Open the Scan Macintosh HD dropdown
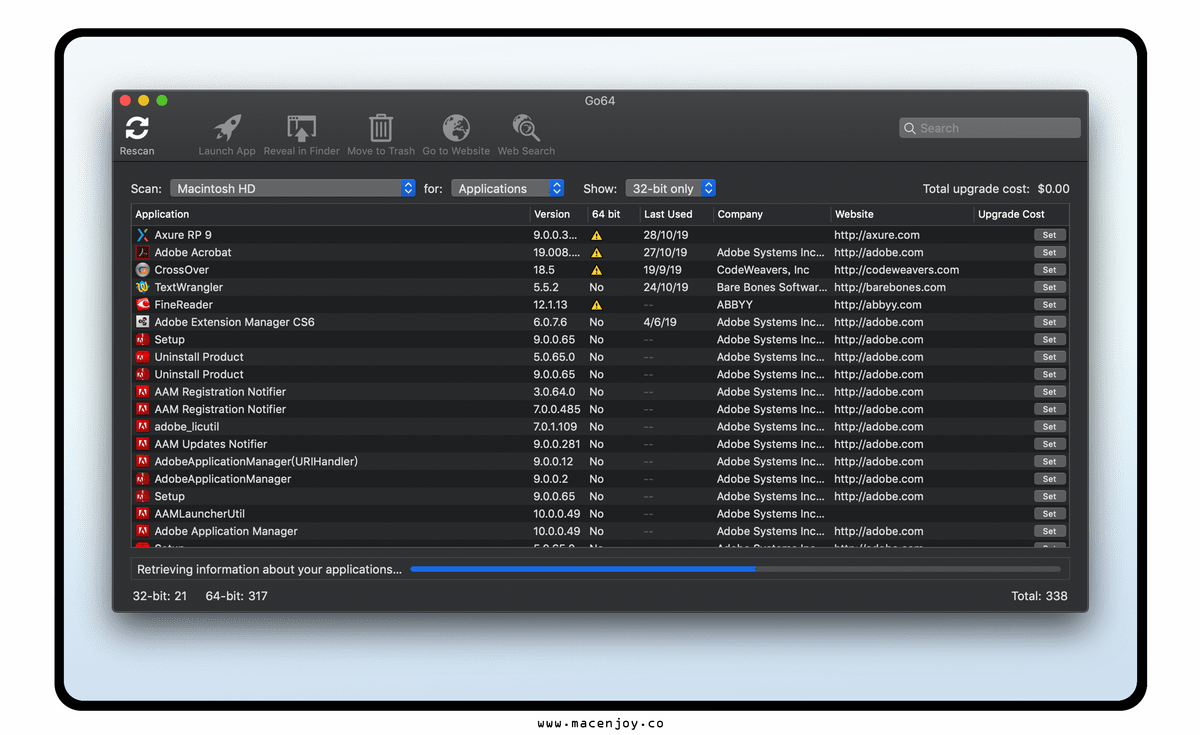1200x735 pixels. tap(293, 188)
